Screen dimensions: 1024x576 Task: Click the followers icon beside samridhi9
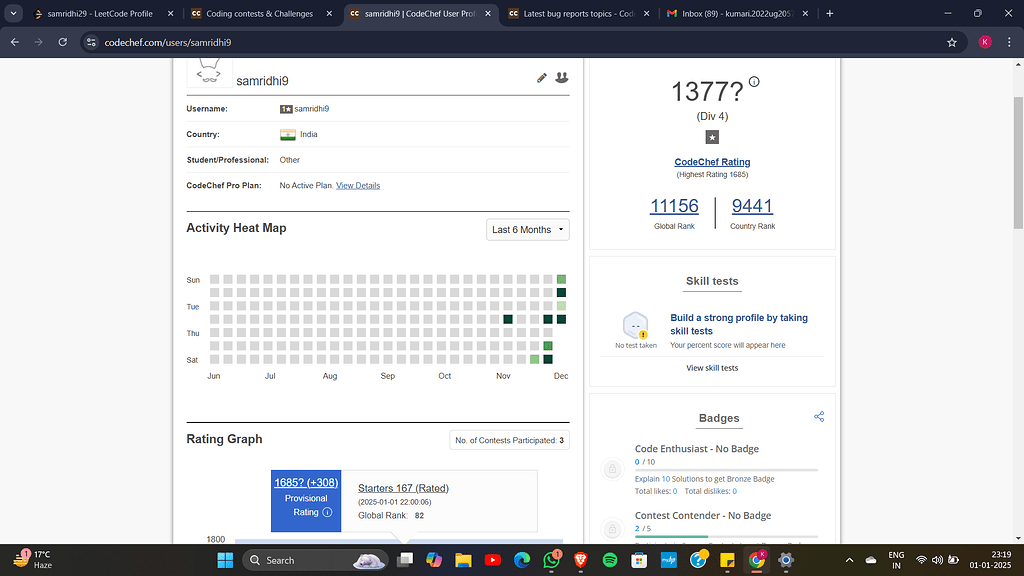click(x=562, y=77)
